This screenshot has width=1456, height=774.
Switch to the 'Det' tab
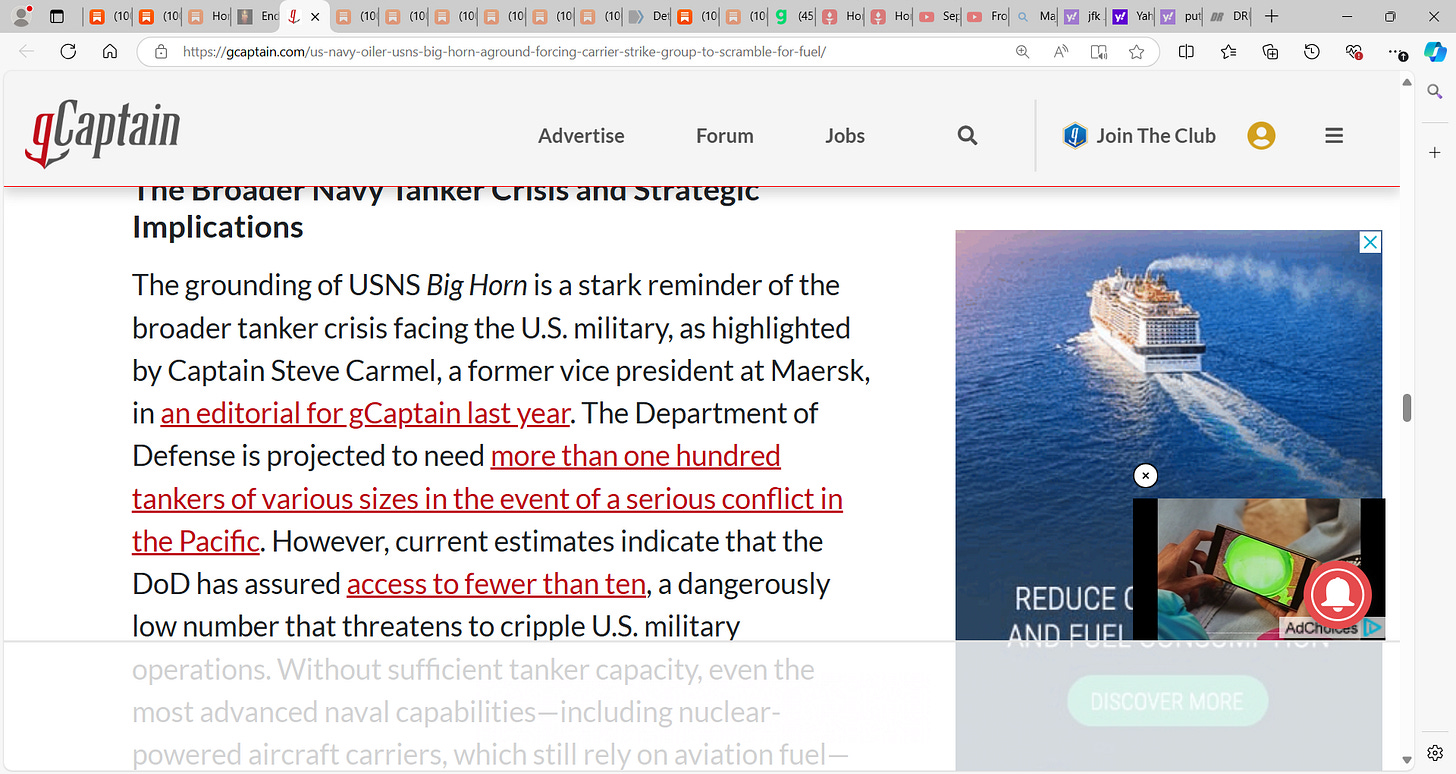(650, 16)
